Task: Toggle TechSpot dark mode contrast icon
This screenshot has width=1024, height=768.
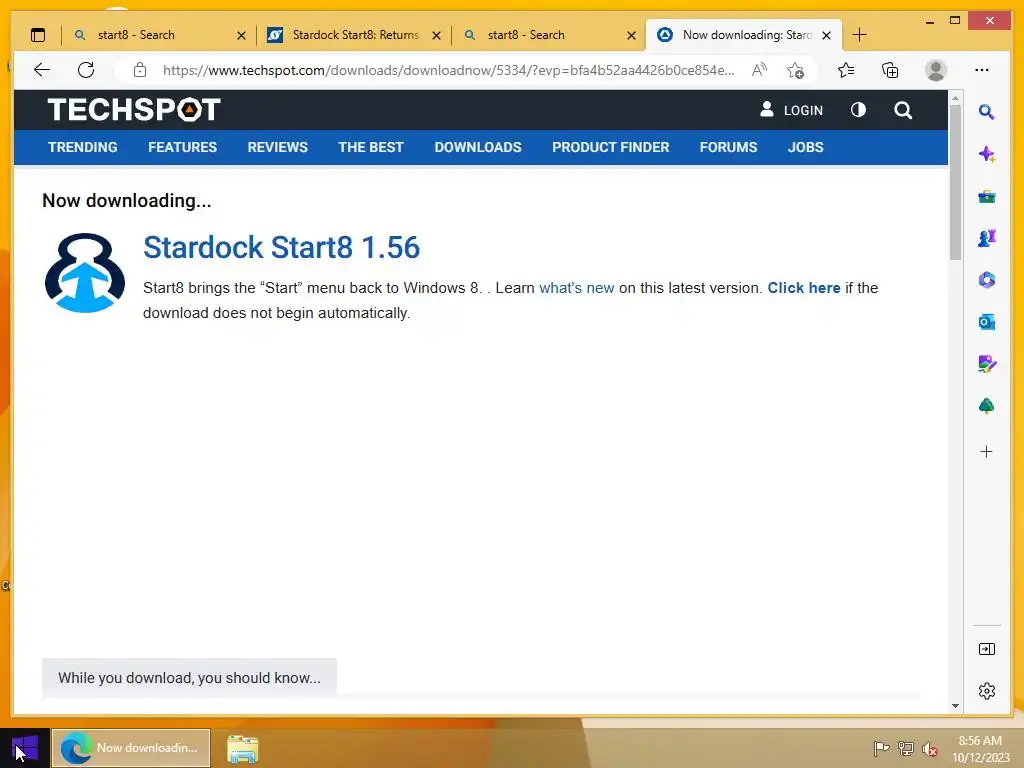Action: click(x=858, y=110)
